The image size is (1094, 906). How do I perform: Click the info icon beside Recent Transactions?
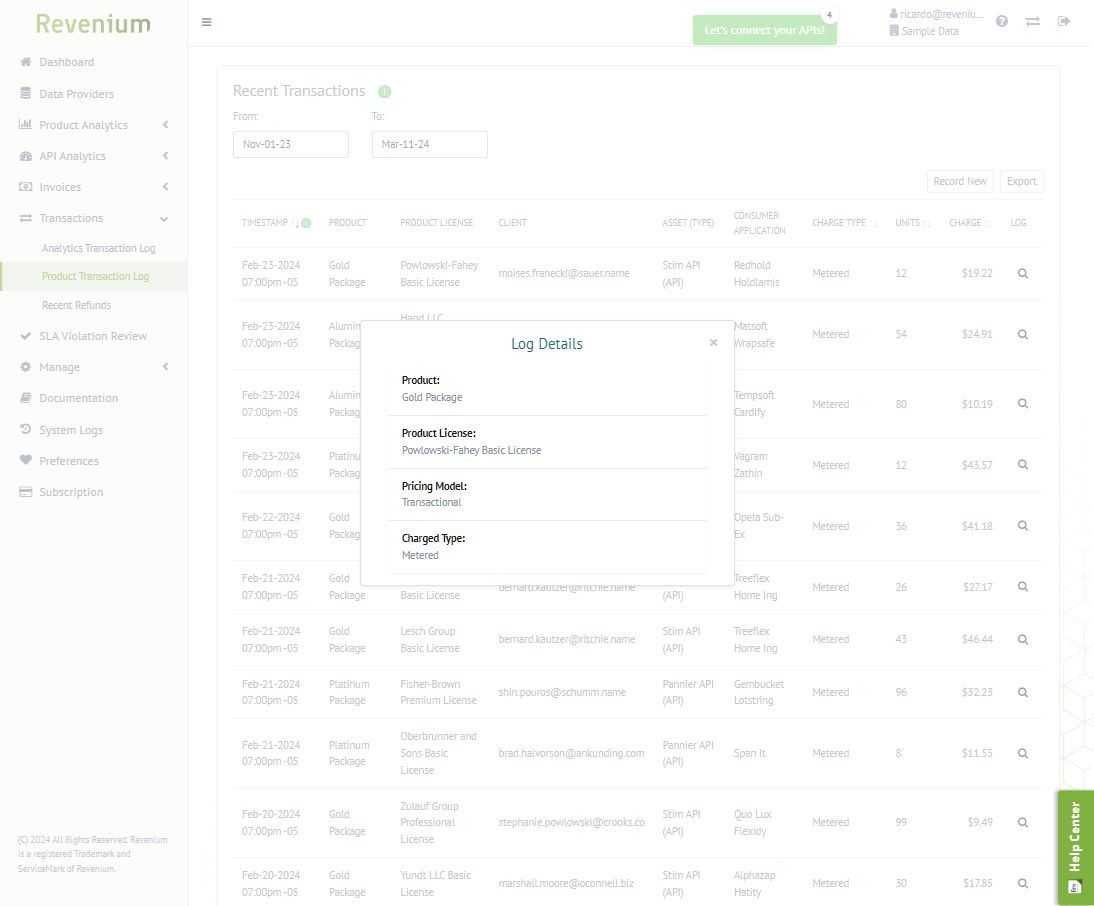click(x=385, y=92)
